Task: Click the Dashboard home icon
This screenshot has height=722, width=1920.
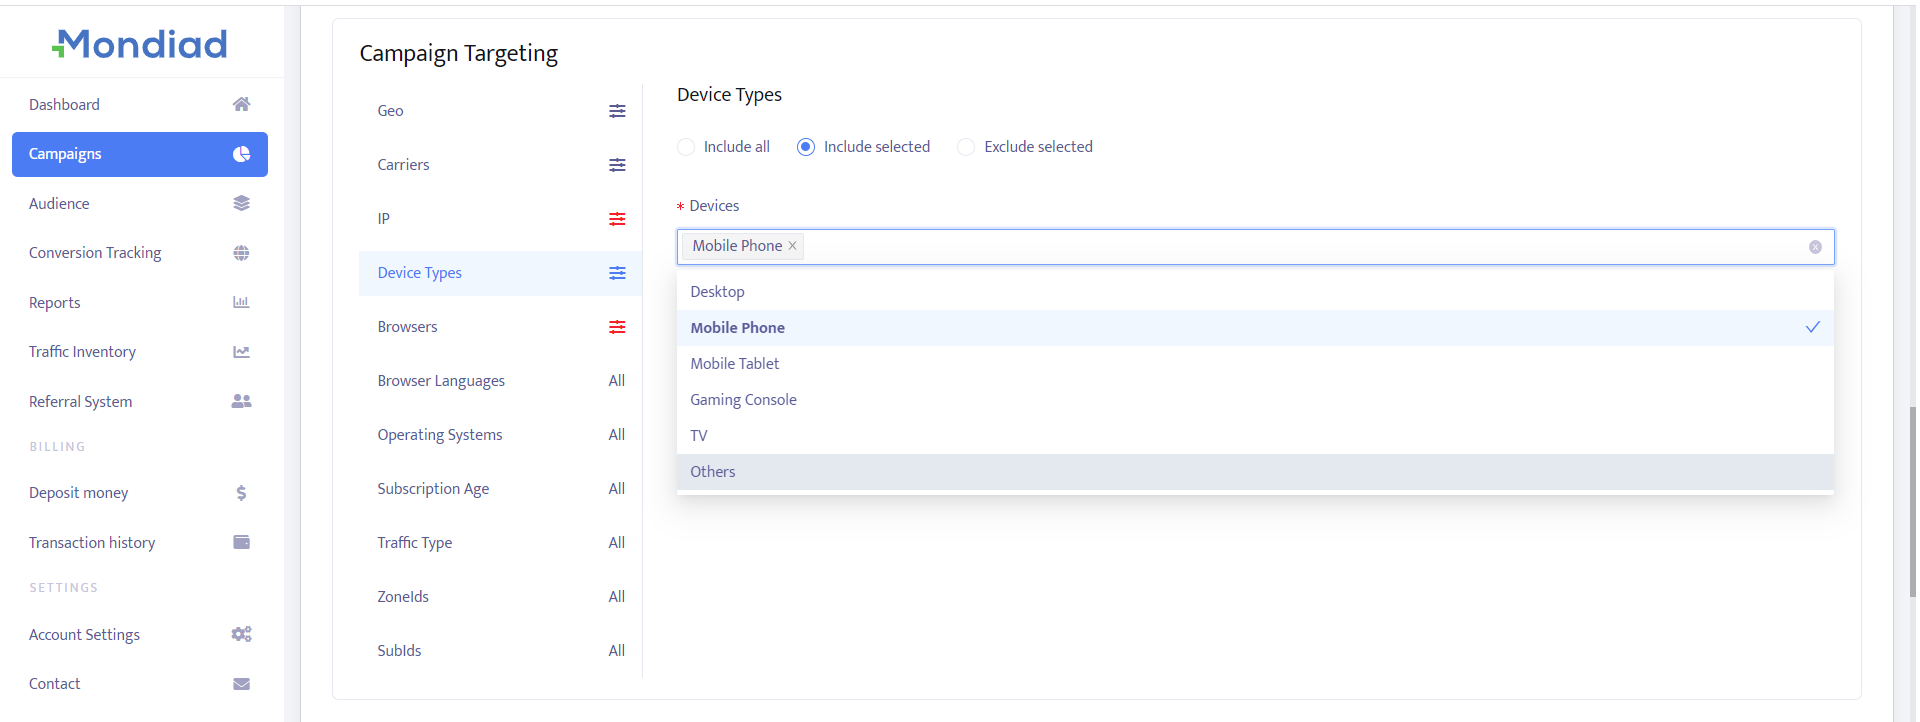Action: pyautogui.click(x=241, y=104)
